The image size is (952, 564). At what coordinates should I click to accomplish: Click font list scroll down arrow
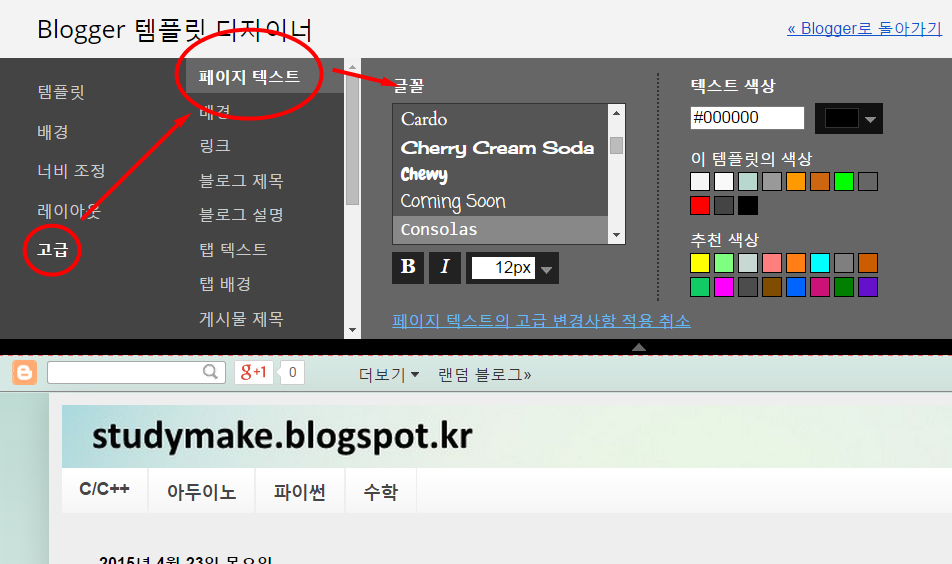[x=616, y=235]
